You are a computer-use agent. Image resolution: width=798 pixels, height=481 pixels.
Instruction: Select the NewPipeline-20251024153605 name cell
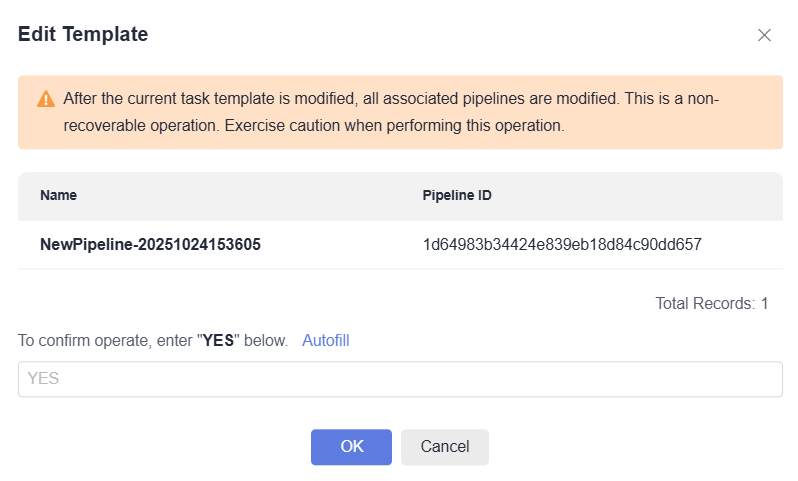coord(150,244)
